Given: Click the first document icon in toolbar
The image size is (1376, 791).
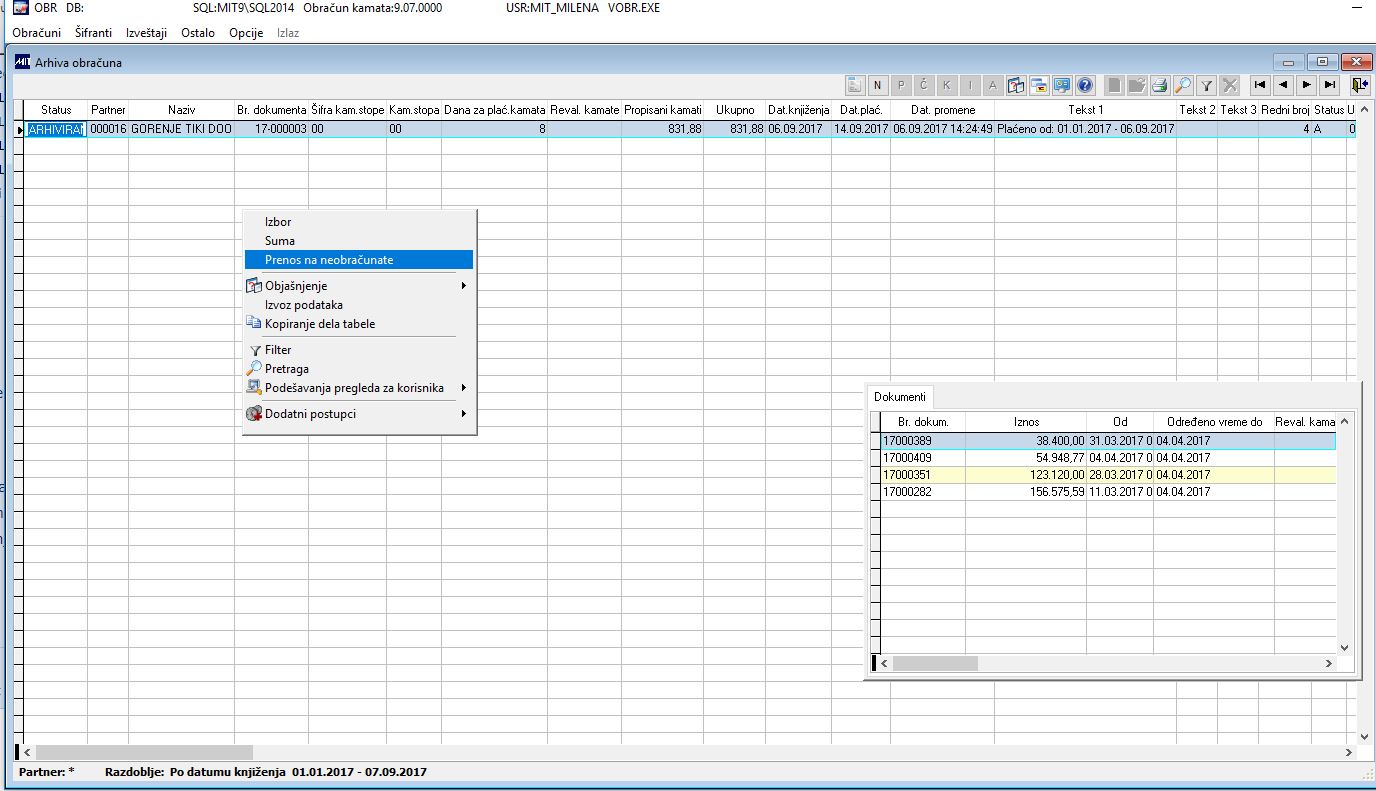Looking at the screenshot, I should 855,85.
